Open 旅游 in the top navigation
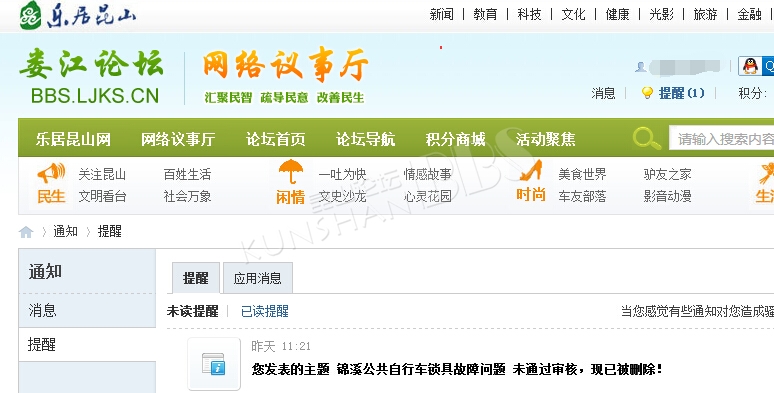Viewport: 774px width, 393px height. click(705, 14)
